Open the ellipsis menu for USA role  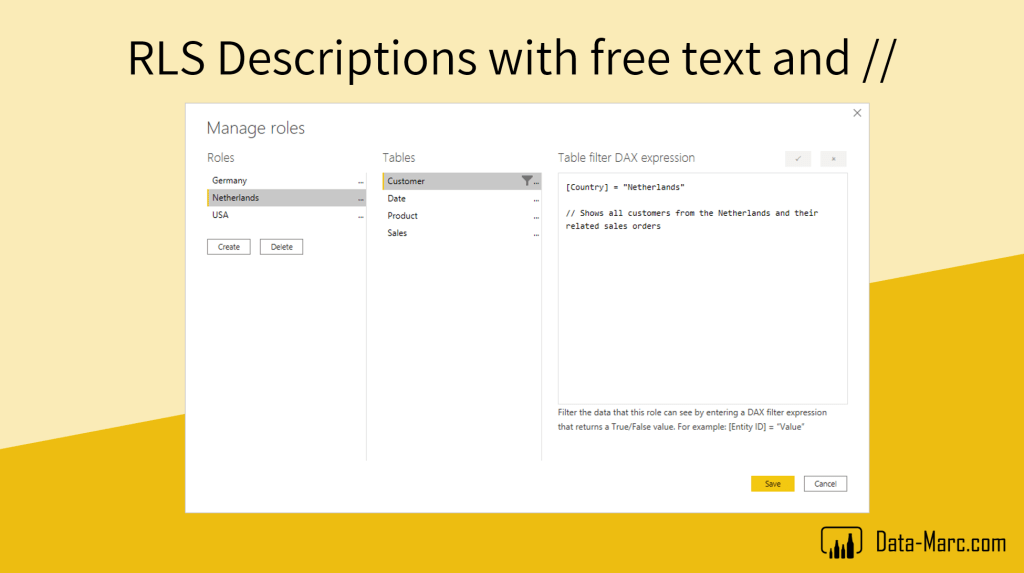point(360,216)
